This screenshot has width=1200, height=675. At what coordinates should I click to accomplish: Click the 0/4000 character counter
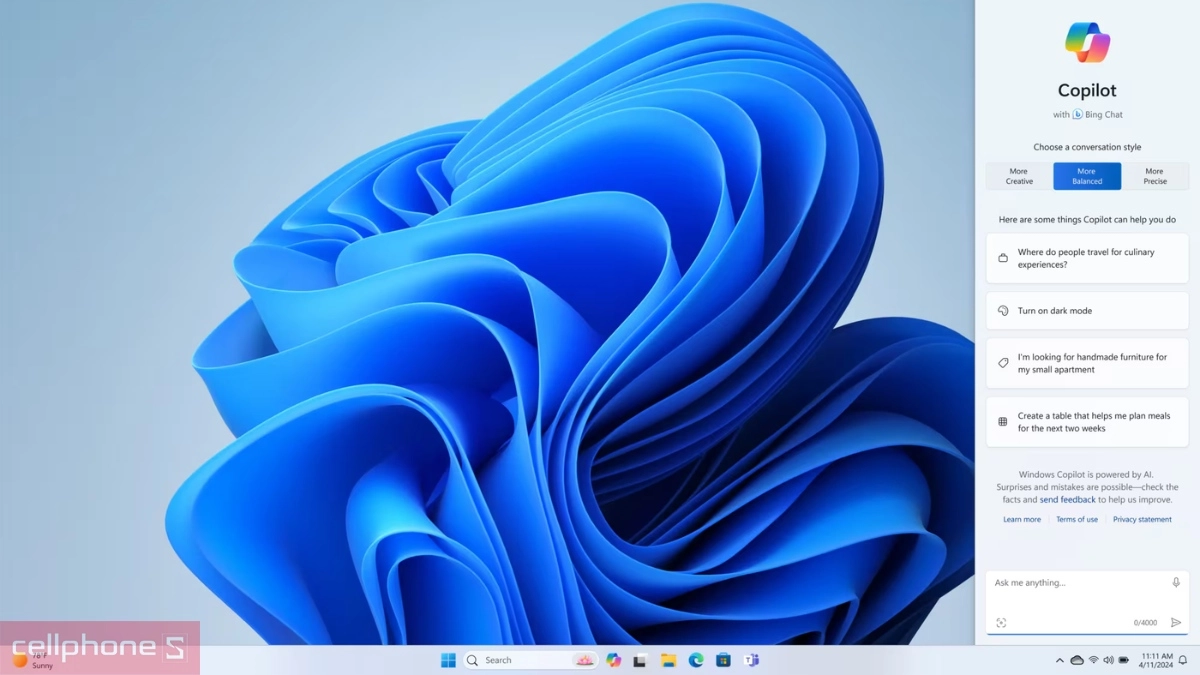coord(1145,622)
